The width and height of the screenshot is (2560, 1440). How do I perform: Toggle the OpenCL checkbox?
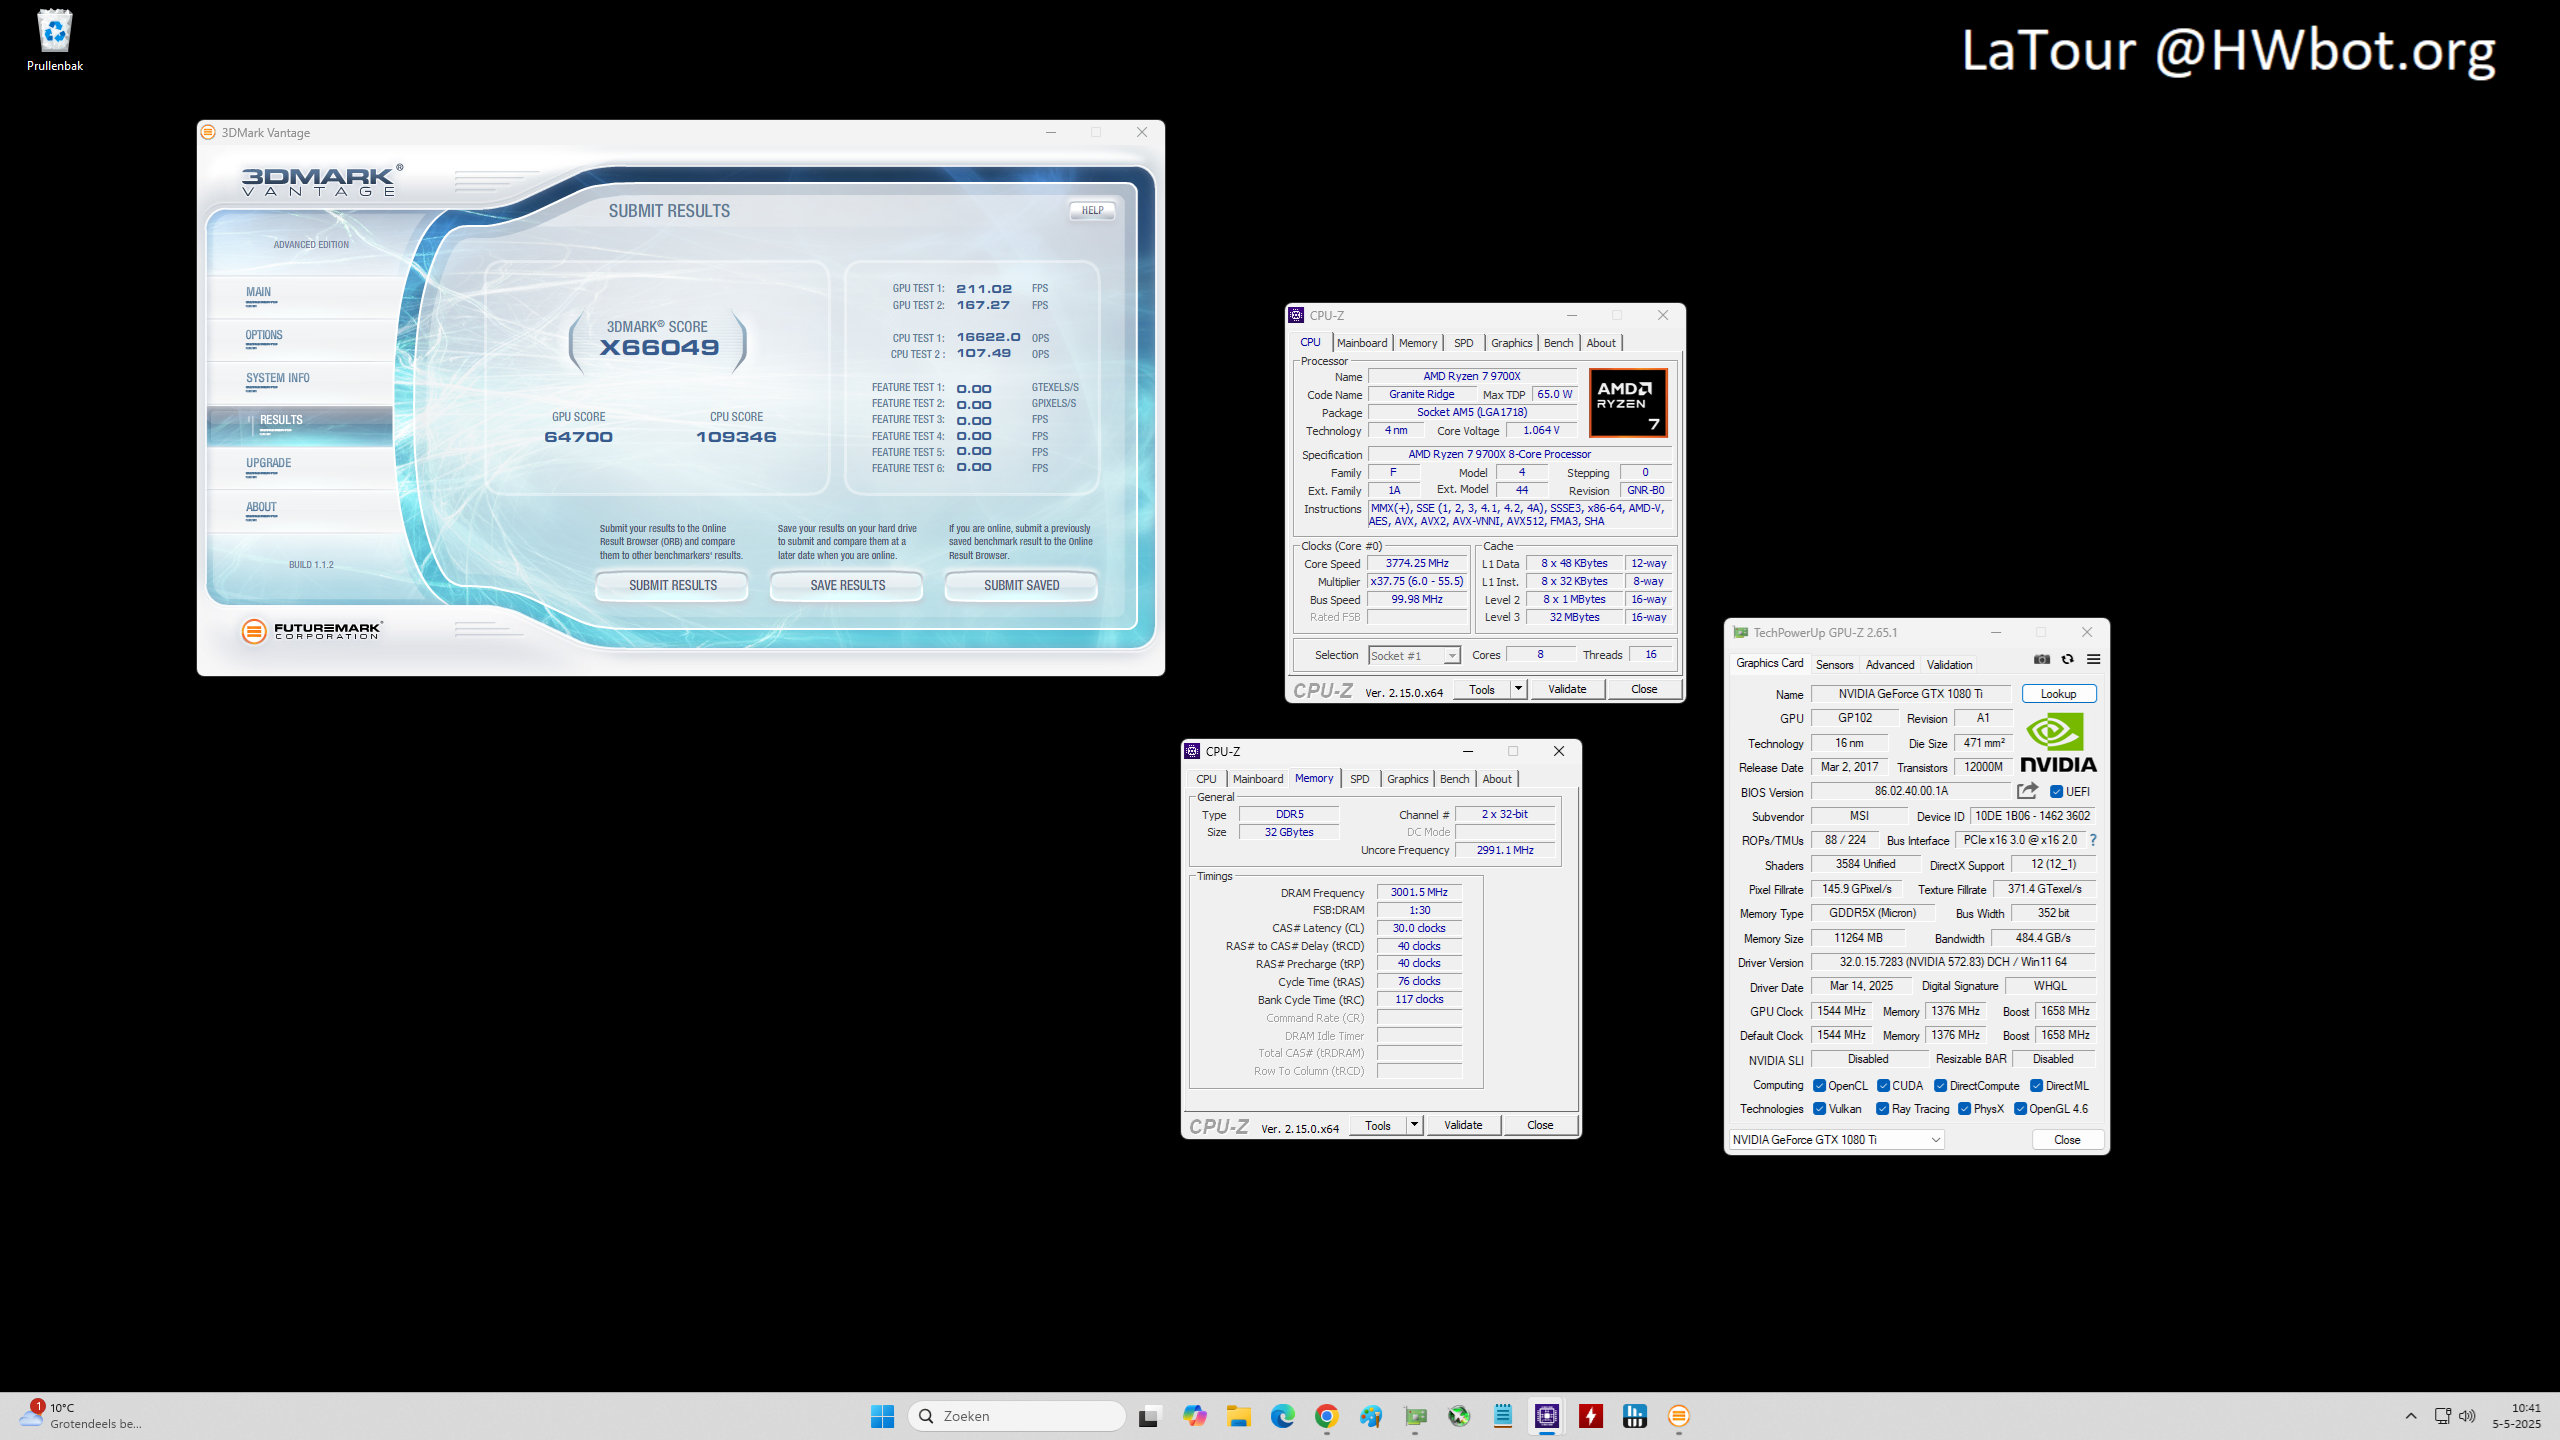pos(1820,1086)
